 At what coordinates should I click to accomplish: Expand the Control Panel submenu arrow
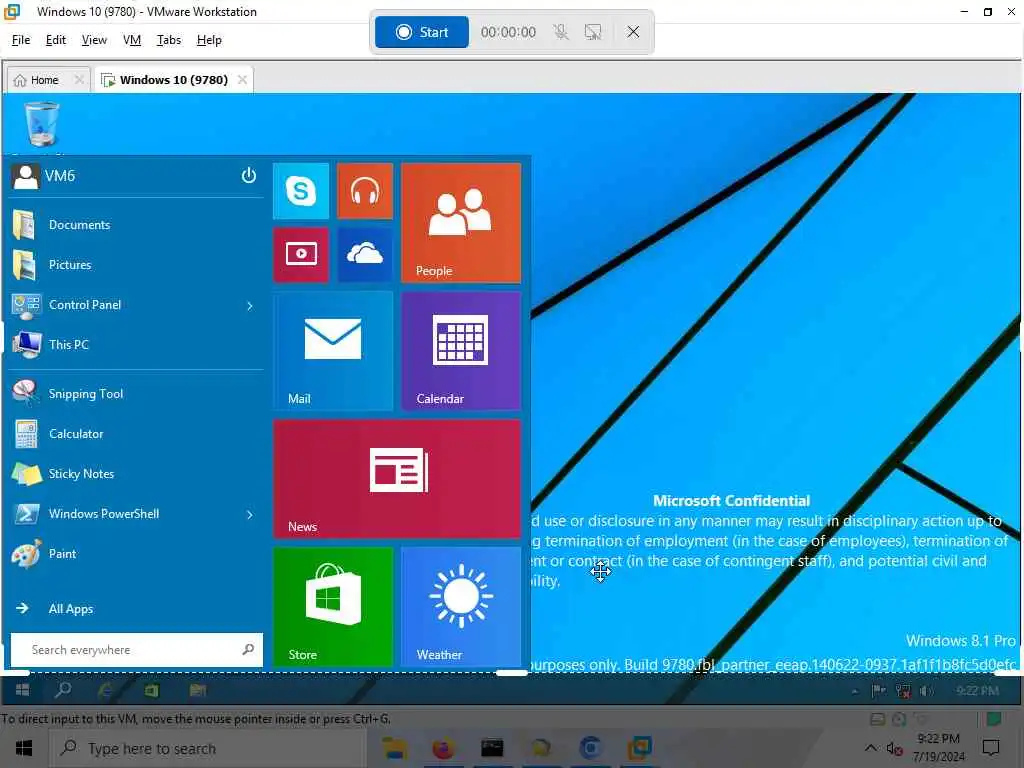click(x=249, y=306)
